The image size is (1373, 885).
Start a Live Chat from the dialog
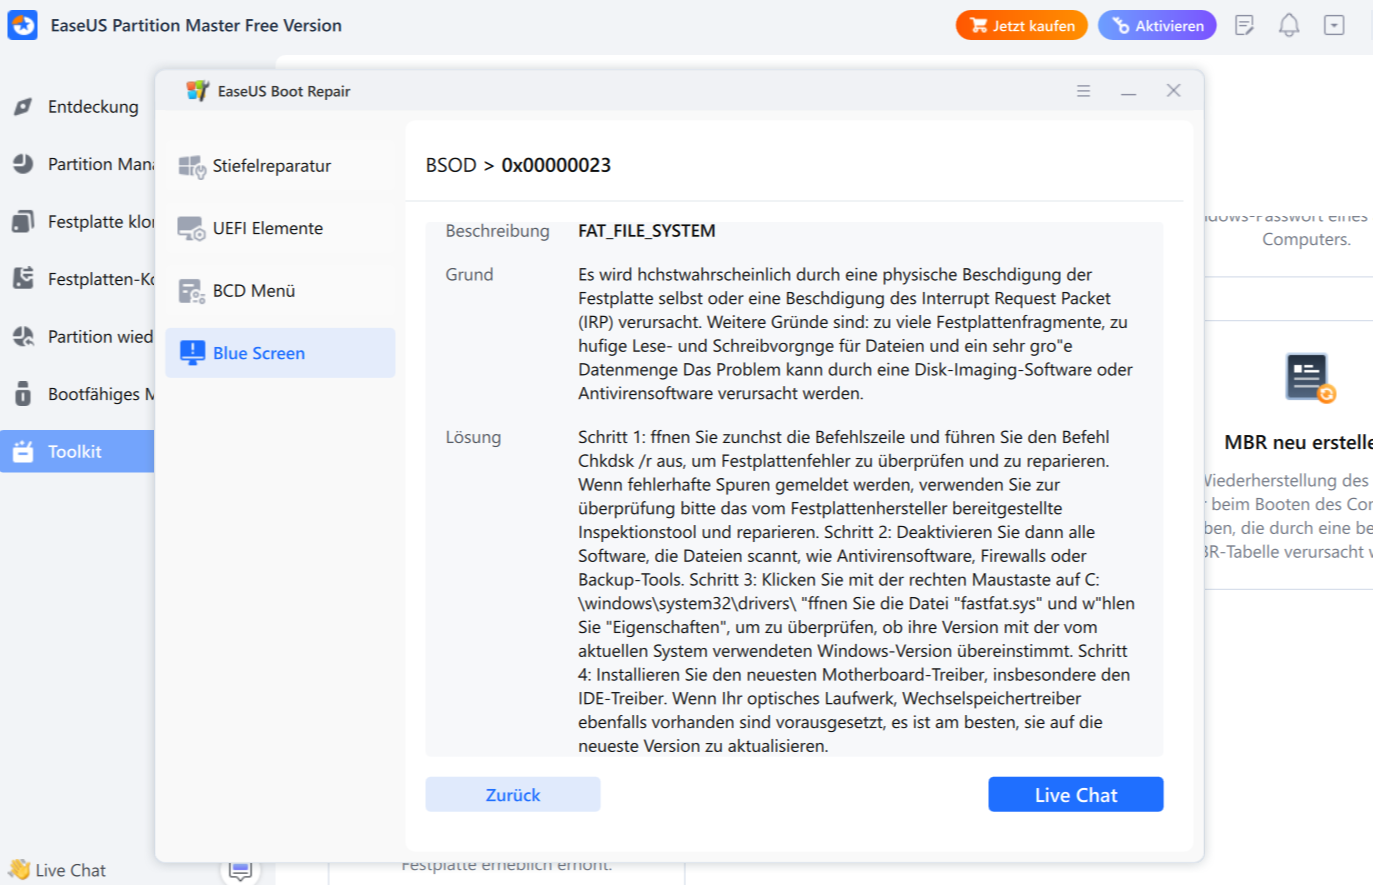(1075, 794)
